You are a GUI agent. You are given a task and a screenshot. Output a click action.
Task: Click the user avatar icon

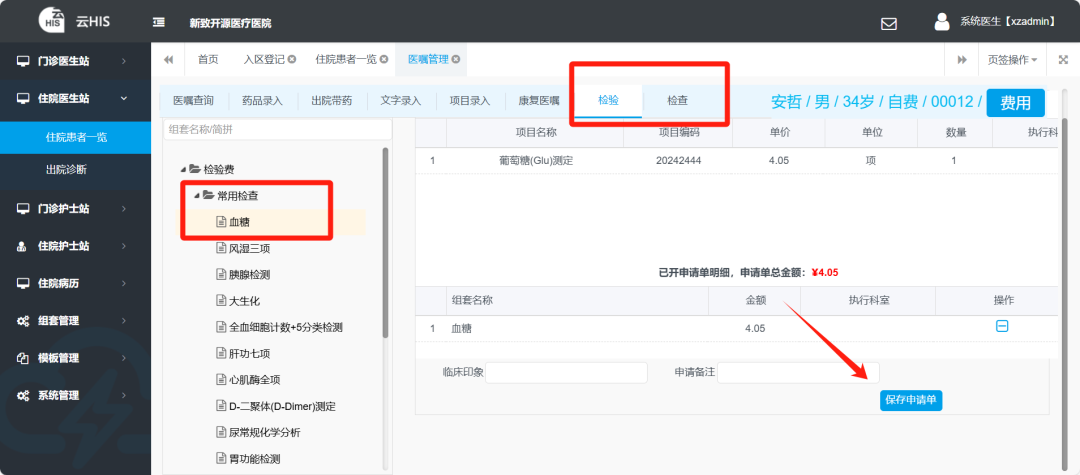click(942, 21)
